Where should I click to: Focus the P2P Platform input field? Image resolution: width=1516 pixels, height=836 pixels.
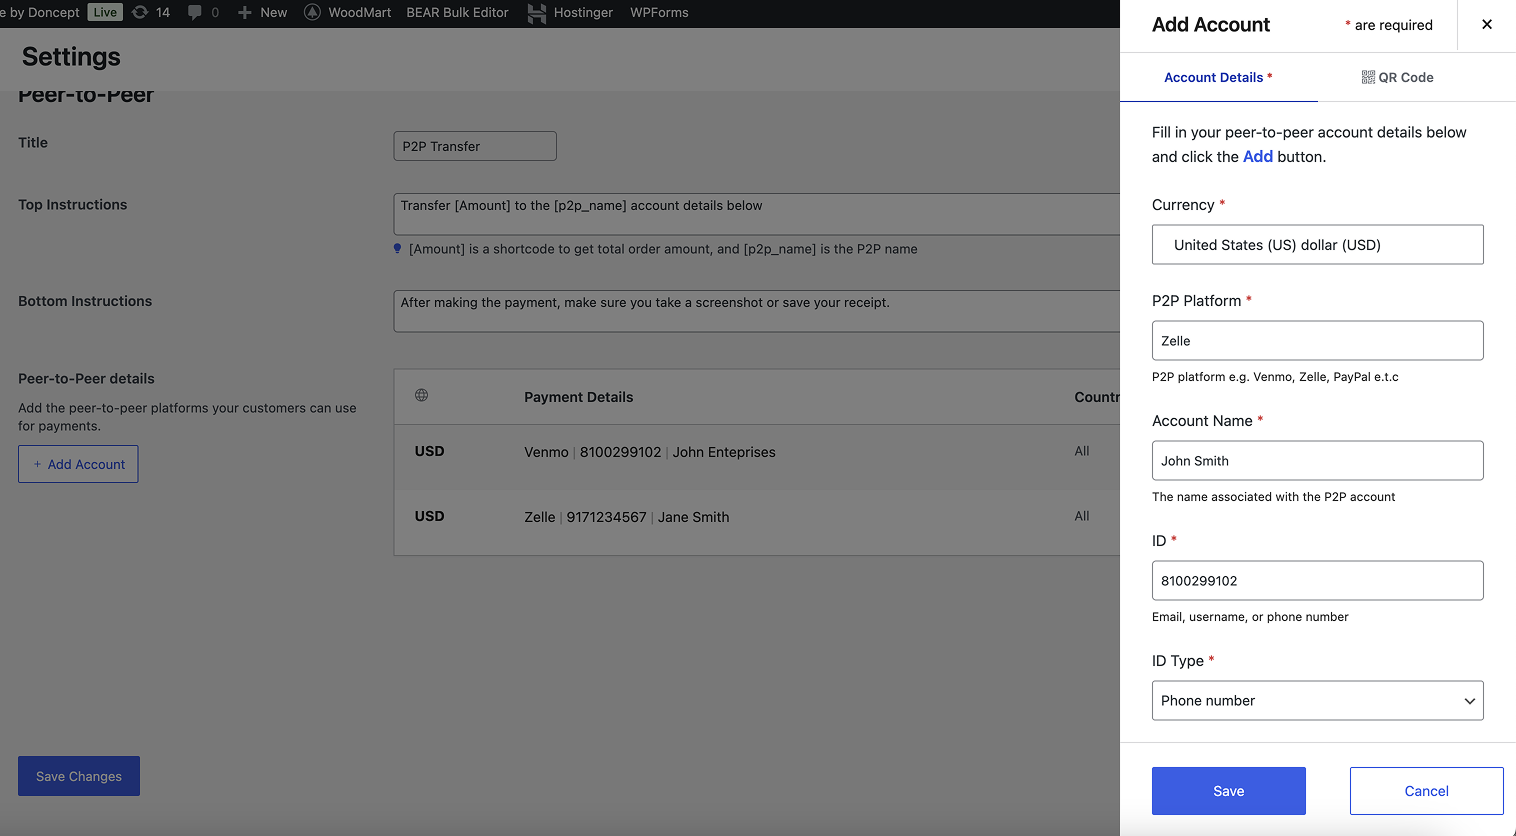point(1317,341)
